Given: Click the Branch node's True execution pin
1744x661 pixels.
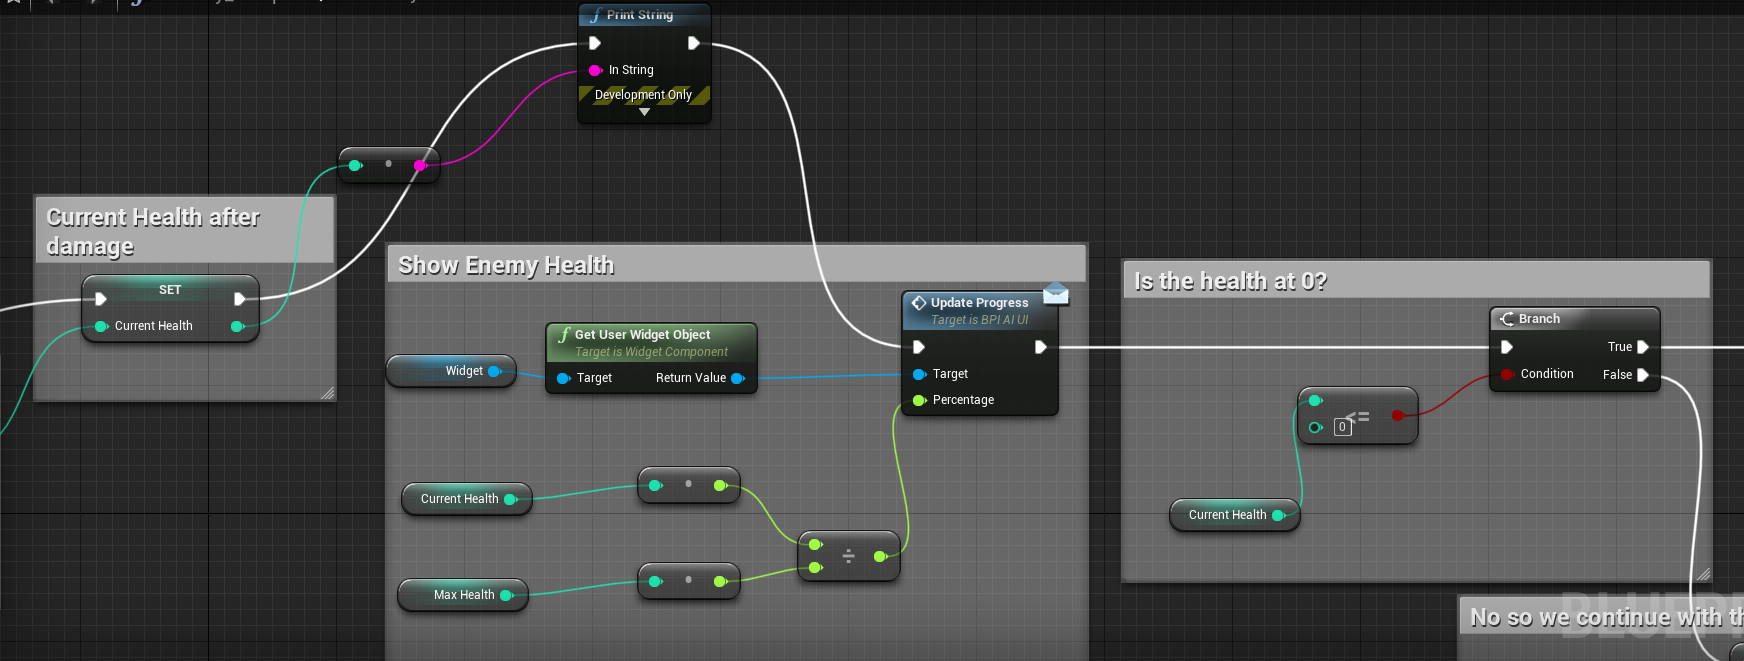Looking at the screenshot, I should 1642,347.
